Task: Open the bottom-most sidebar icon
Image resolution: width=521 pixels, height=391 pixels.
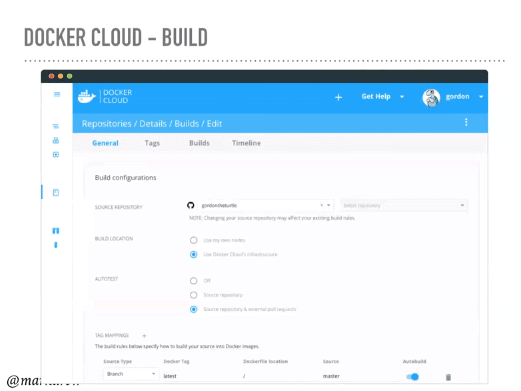Action: (x=56, y=245)
